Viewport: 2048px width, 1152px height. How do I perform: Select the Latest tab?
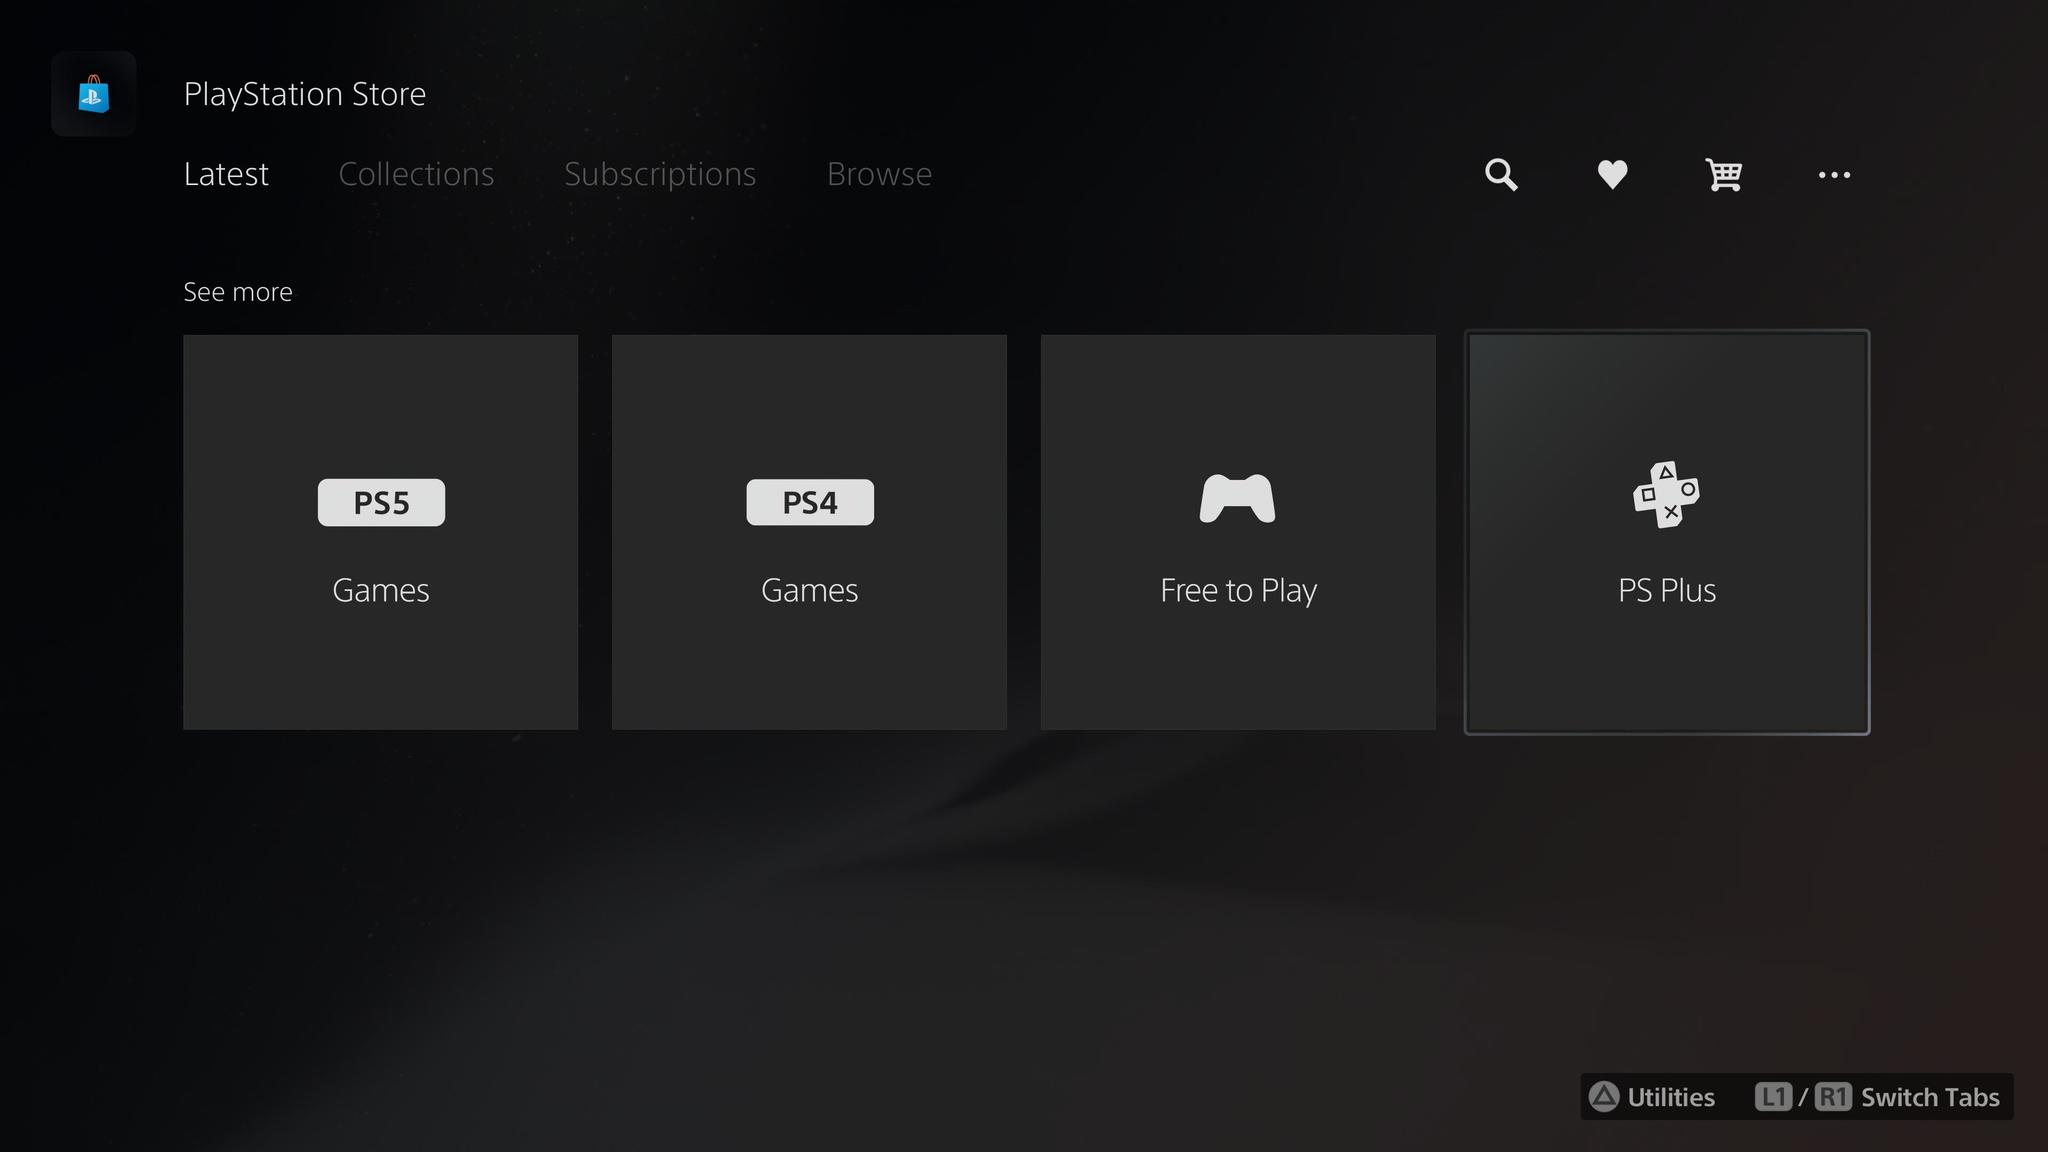pos(226,173)
